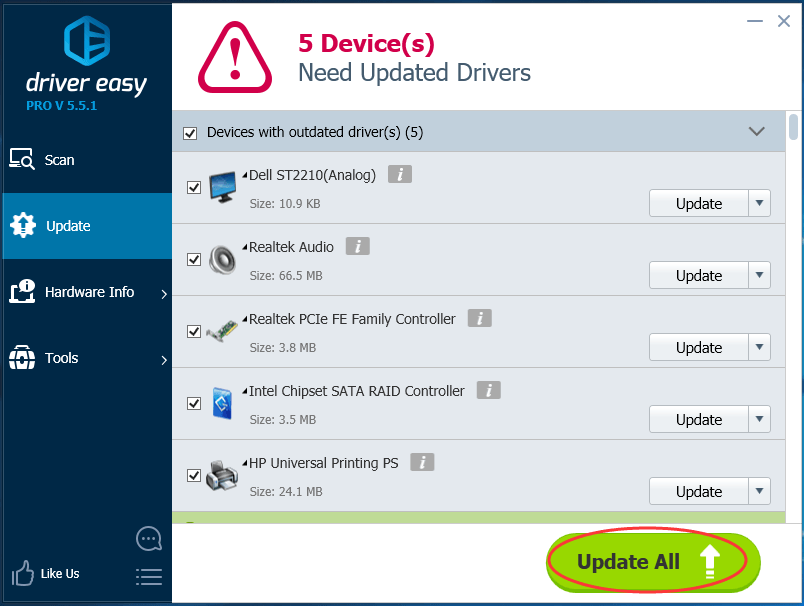Click the device list scrollbar thumb
Viewport: 804px width, 606px height.
click(x=793, y=127)
